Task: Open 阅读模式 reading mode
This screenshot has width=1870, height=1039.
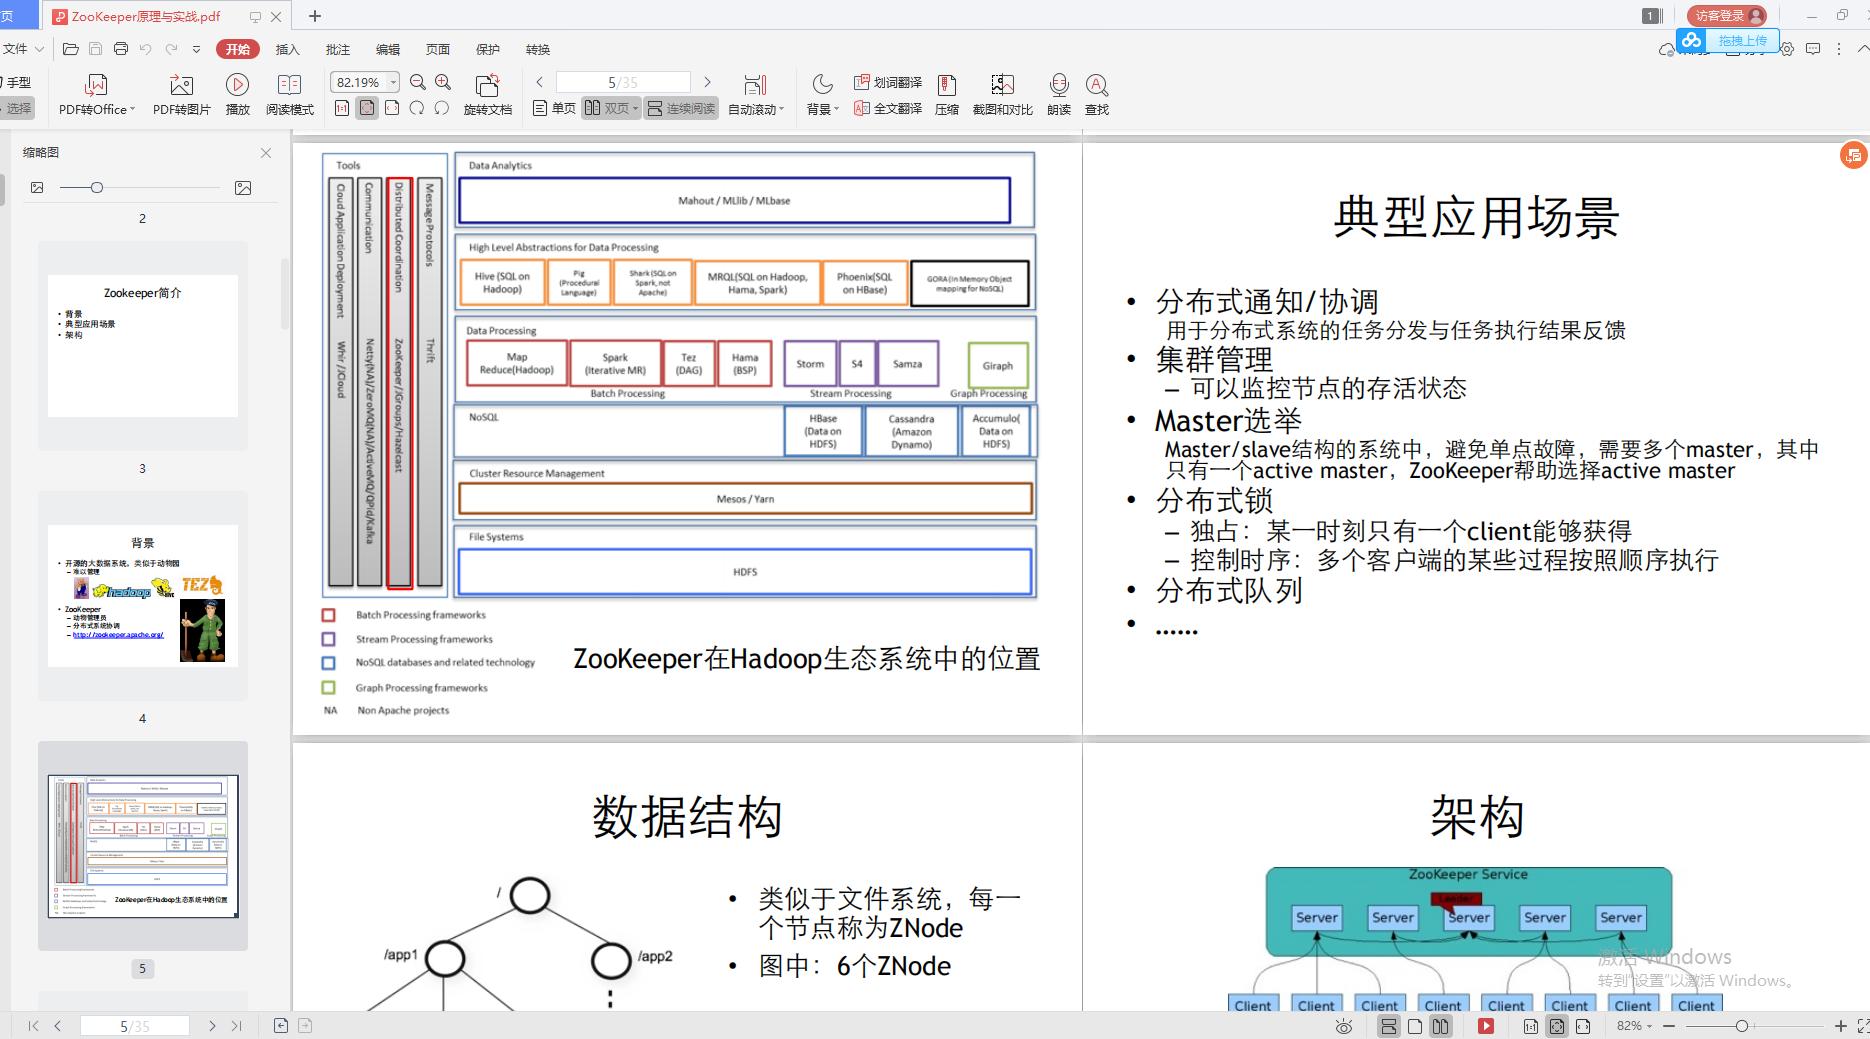Action: pyautogui.click(x=289, y=85)
